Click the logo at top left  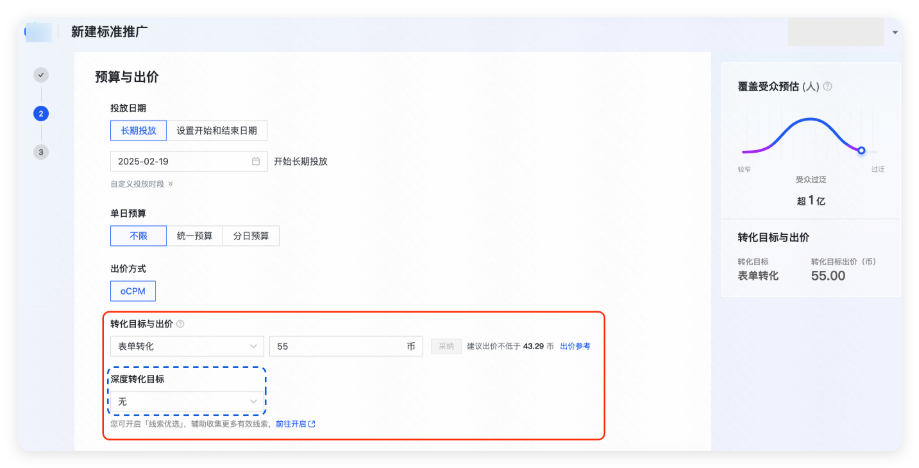[x=39, y=32]
